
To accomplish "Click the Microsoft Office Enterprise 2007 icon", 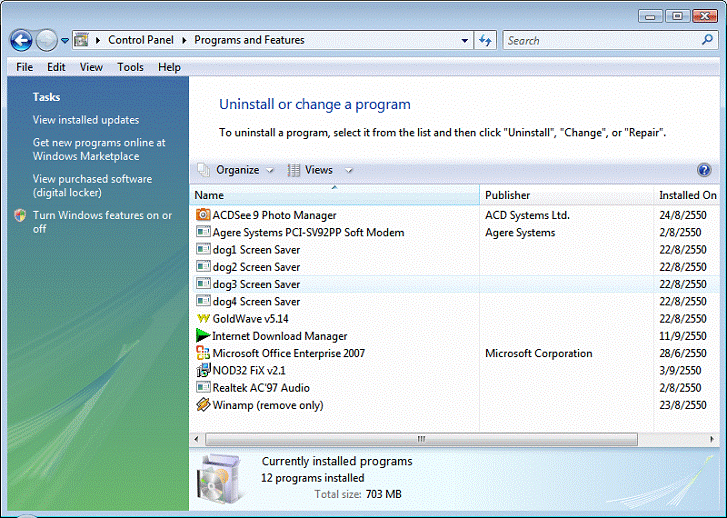I will click(203, 353).
